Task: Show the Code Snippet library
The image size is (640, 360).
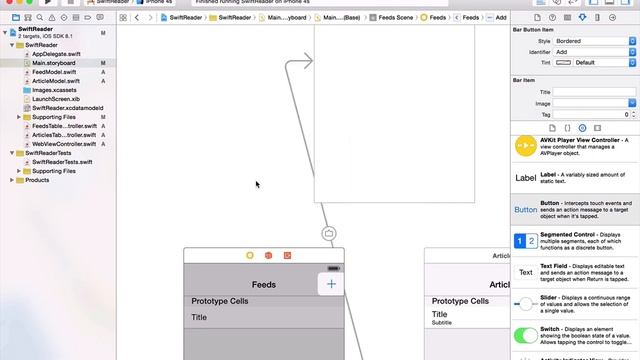Action: [567, 128]
